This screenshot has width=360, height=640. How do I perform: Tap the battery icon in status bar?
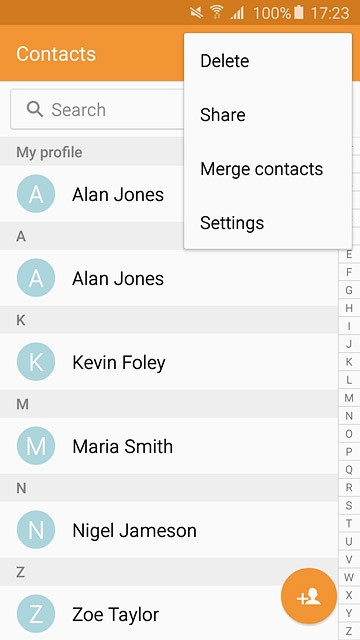click(x=299, y=13)
